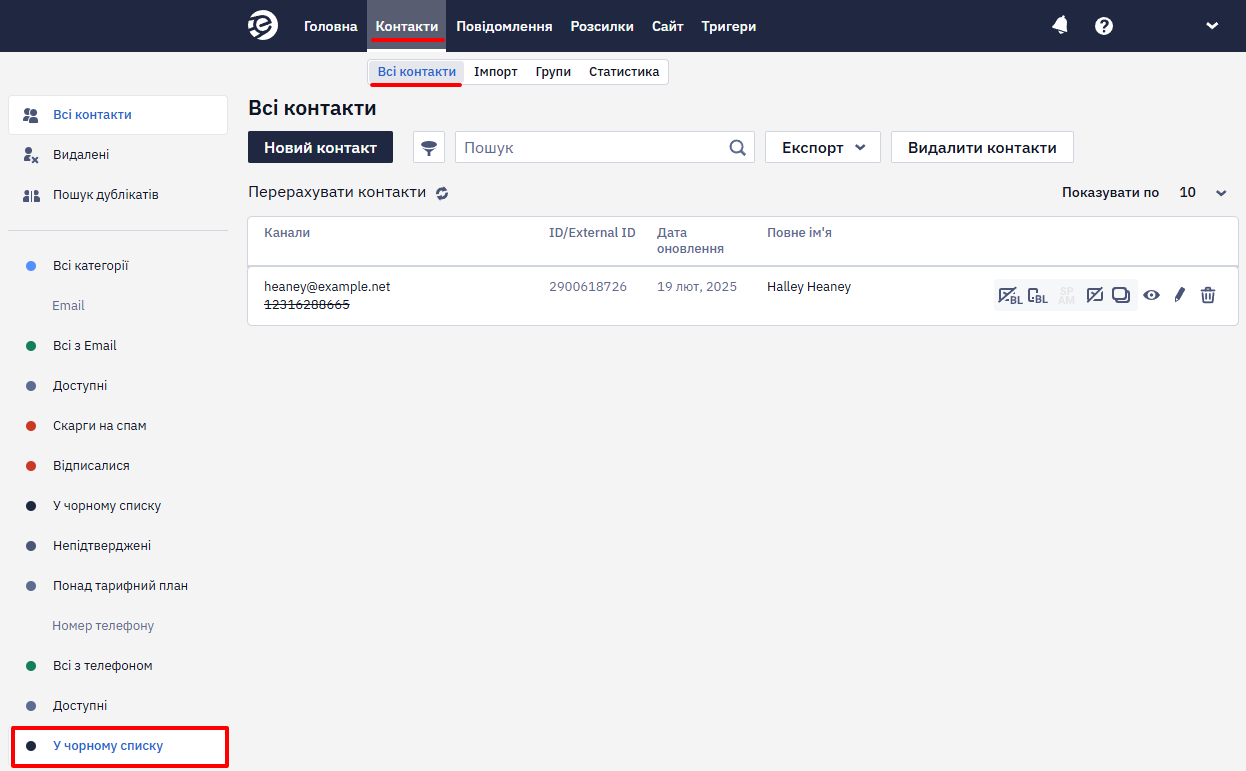This screenshot has height=771, width=1246.
Task: Edit contact with the pencil icon
Action: [x=1179, y=295]
